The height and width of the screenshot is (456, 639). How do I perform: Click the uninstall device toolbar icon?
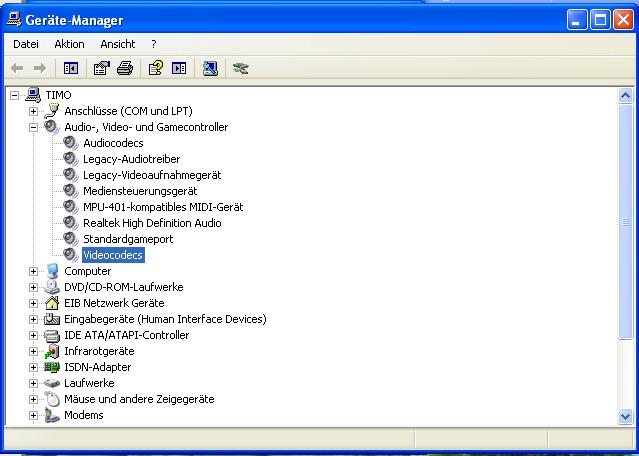click(x=241, y=68)
